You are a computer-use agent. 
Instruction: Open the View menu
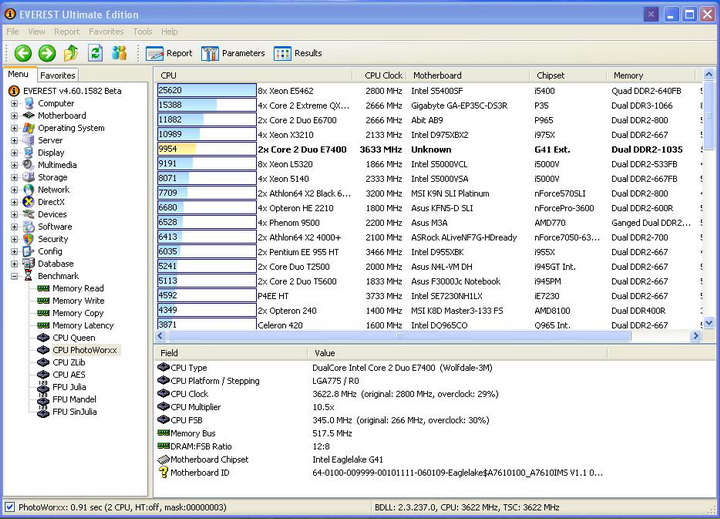[x=36, y=32]
